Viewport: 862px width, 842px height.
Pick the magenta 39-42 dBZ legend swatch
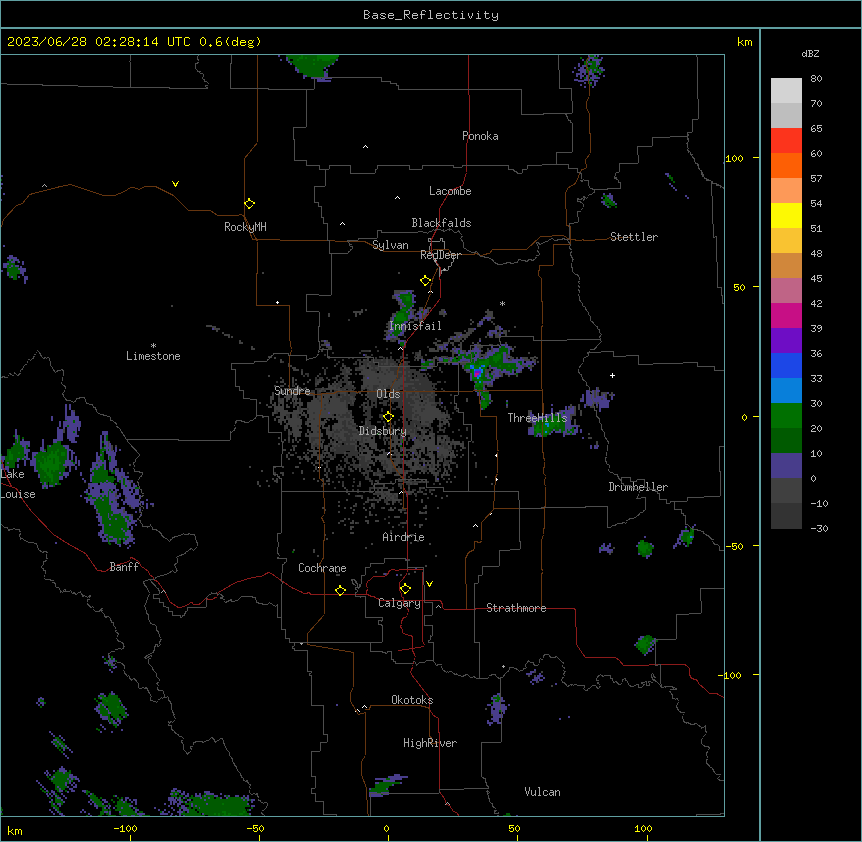(786, 315)
